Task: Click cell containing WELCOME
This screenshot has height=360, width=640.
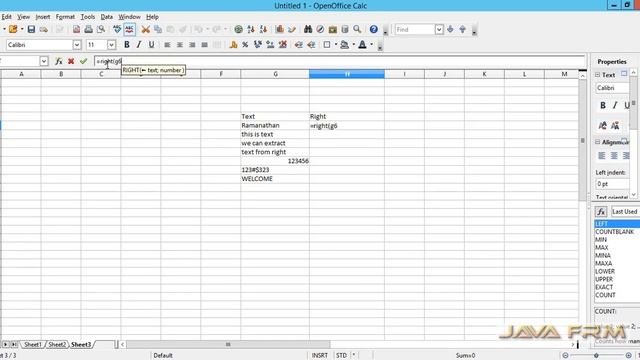Action: coord(275,179)
